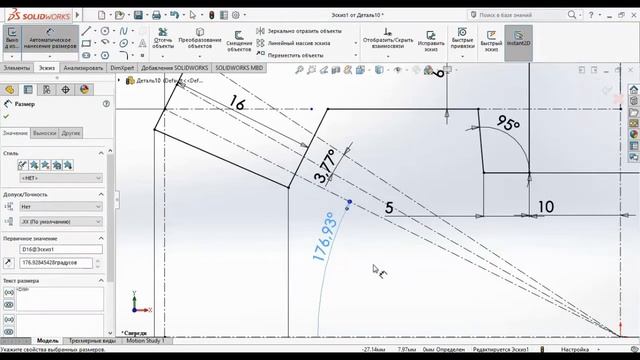Open the dropdown arrow under Отсечь объекты
This screenshot has width=640, height=360.
tap(162, 56)
